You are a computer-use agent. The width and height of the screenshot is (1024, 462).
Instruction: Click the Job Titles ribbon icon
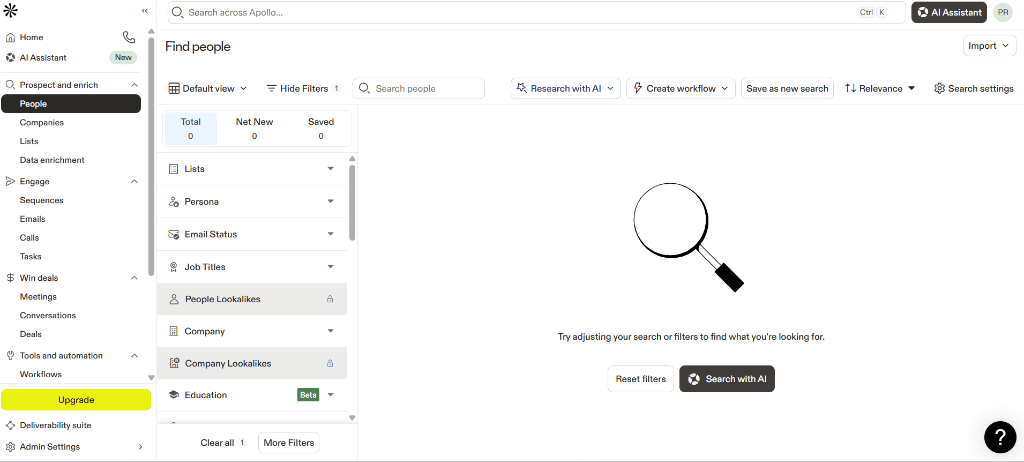(174, 267)
